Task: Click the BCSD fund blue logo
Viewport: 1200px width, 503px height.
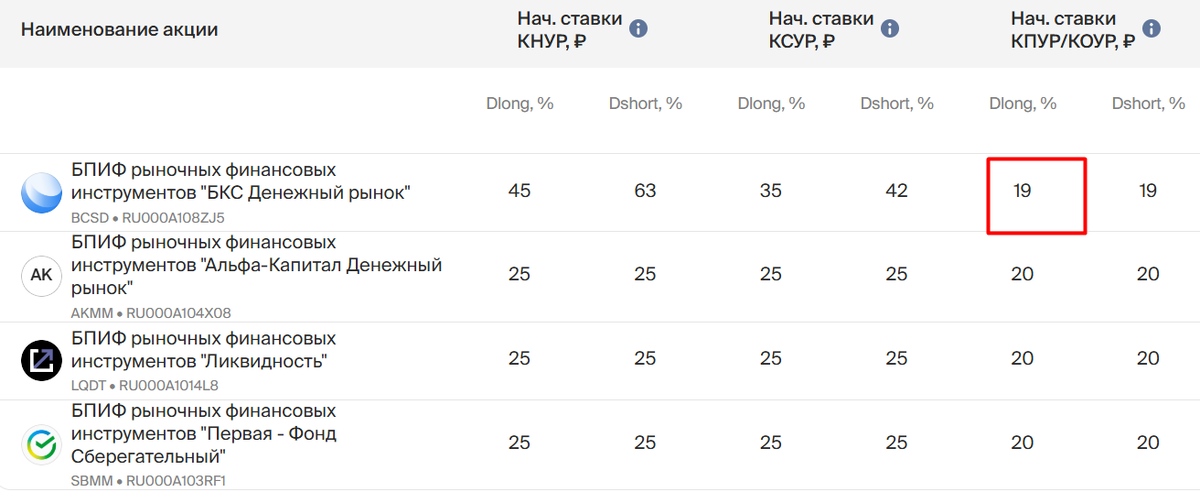Action: pyautogui.click(x=42, y=192)
